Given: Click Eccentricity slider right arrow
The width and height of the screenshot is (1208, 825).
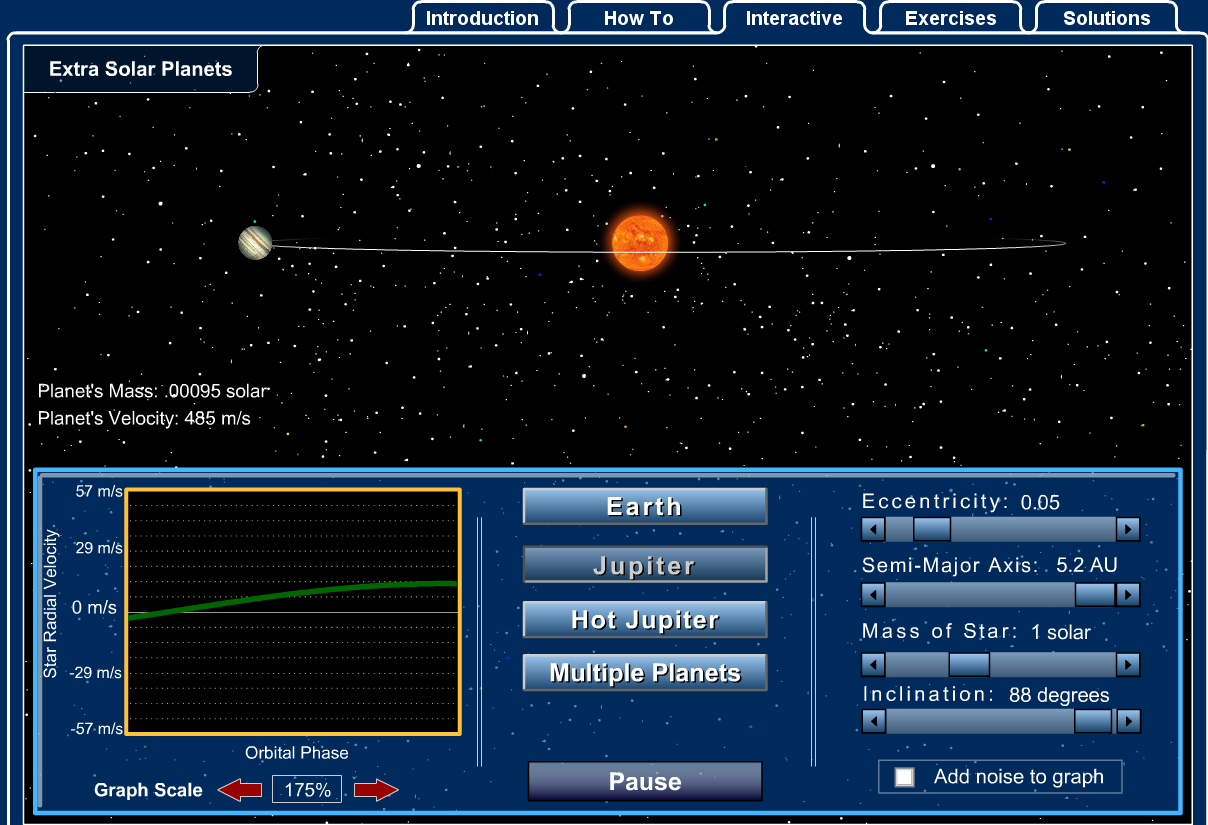Looking at the screenshot, I should tap(1128, 529).
